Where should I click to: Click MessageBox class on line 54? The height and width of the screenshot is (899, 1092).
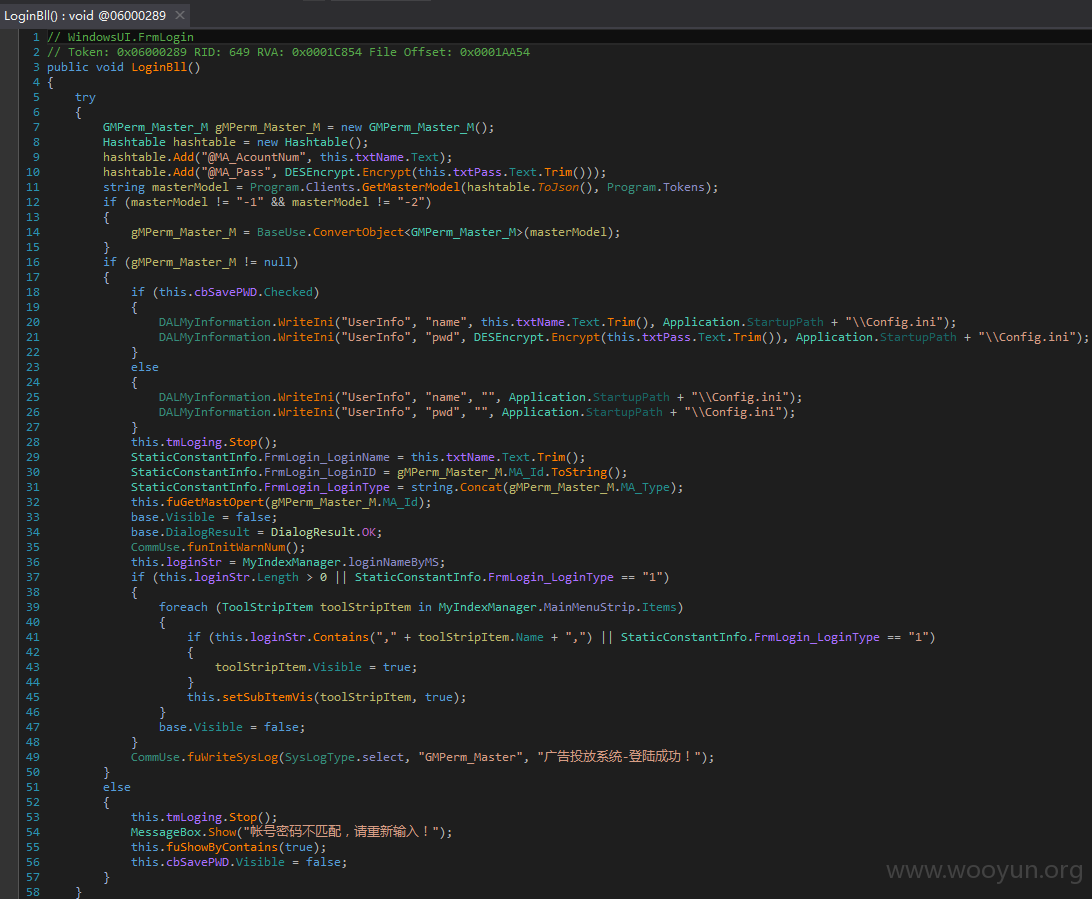(x=166, y=832)
